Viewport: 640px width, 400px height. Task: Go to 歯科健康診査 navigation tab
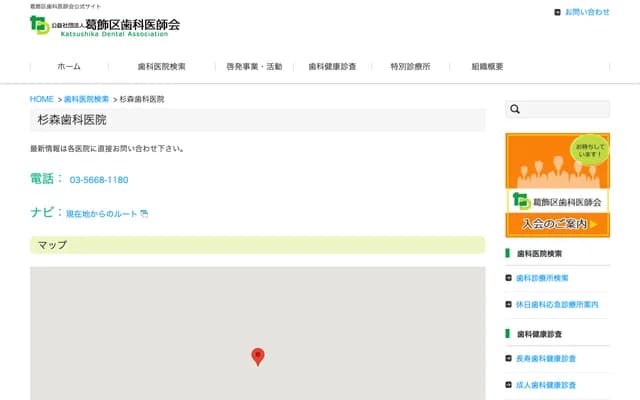[x=332, y=66]
